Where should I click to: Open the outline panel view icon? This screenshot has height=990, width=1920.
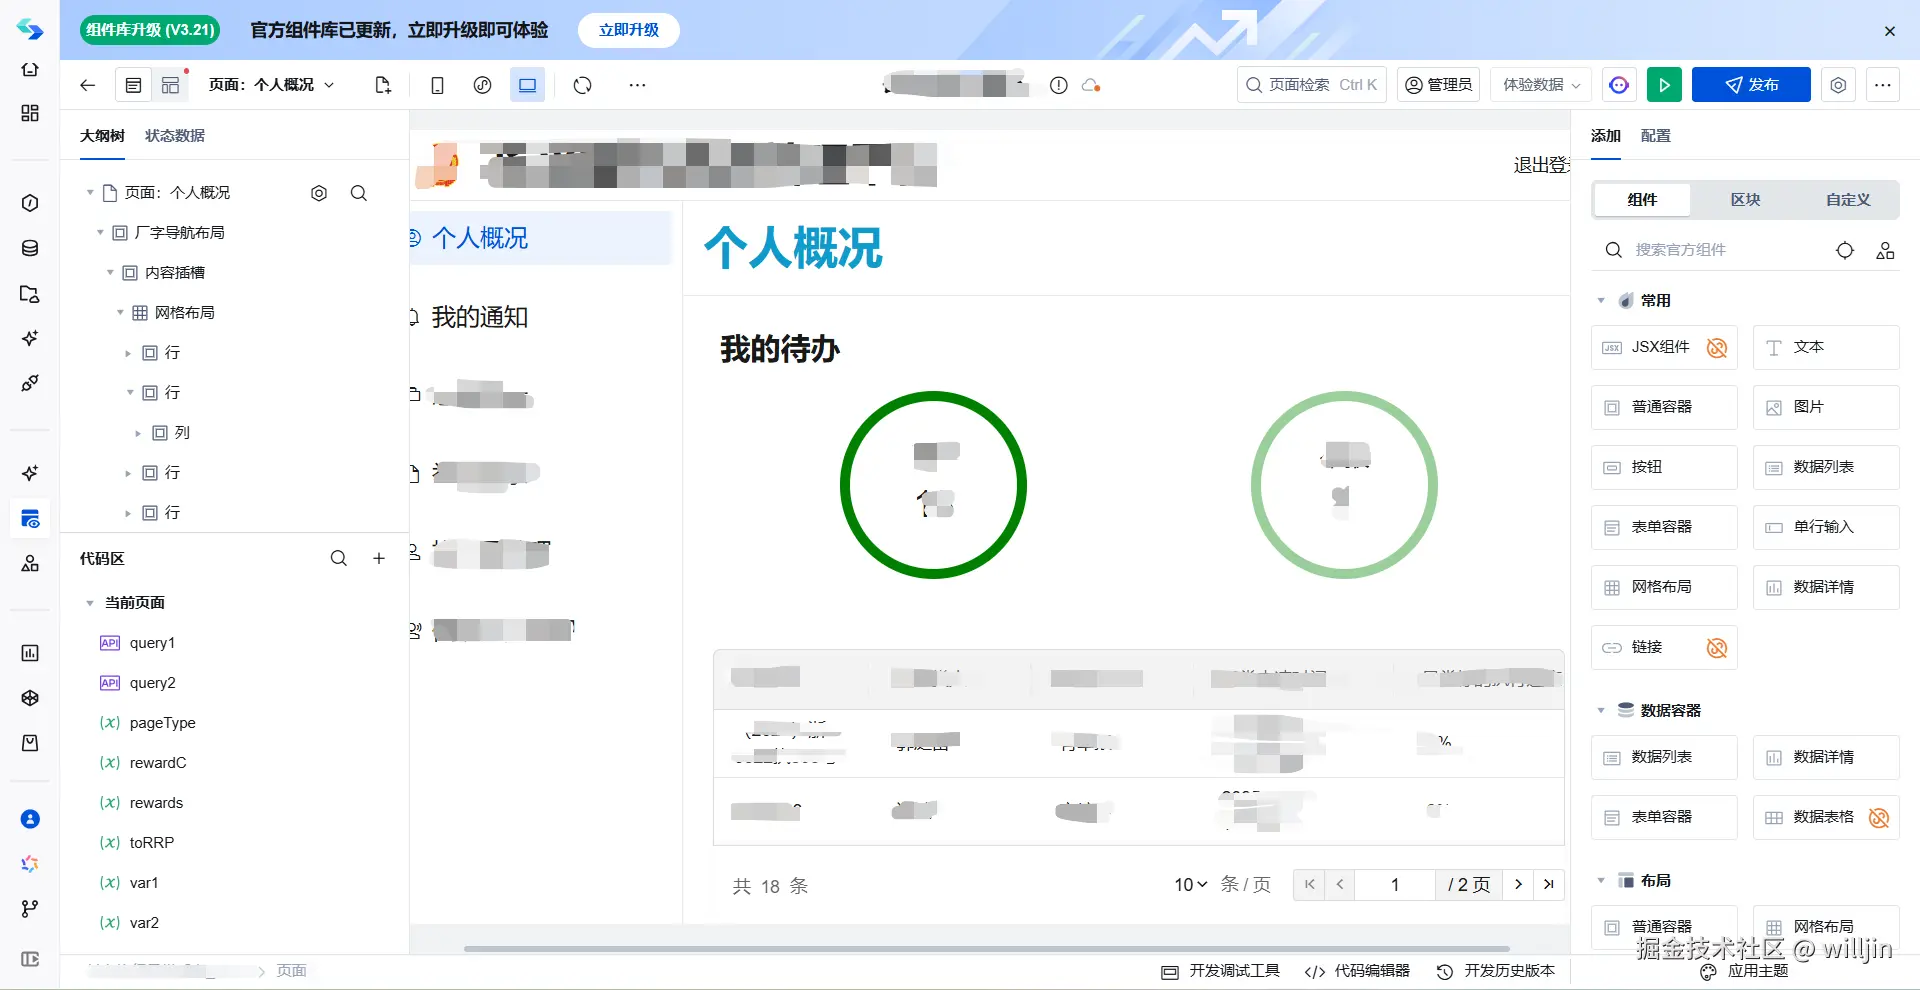(133, 85)
